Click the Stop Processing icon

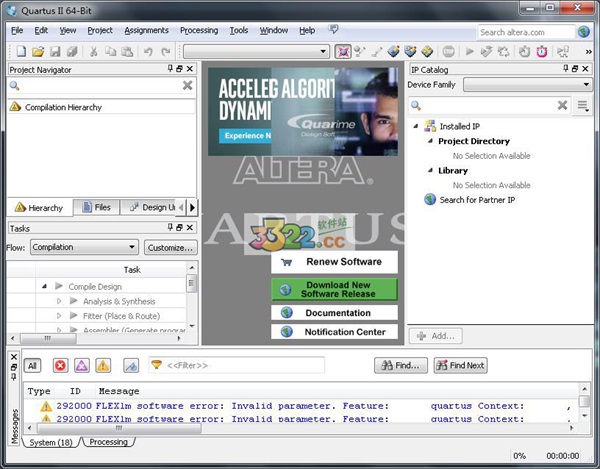pyautogui.click(x=448, y=51)
